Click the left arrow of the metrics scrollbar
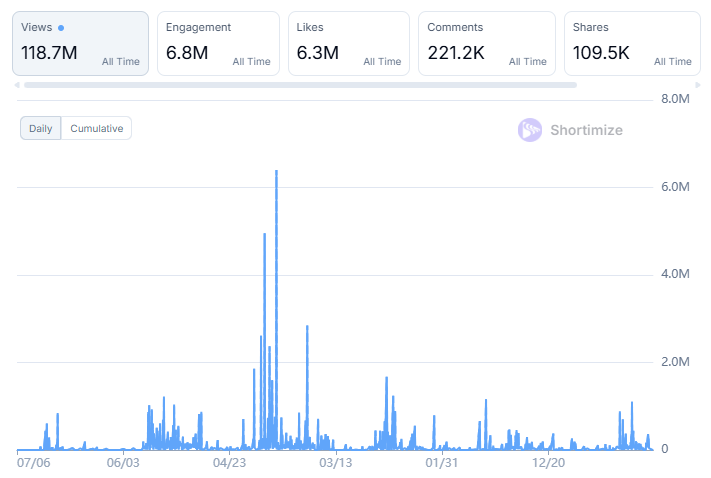Viewport: 711px width, 478px height. point(17,85)
